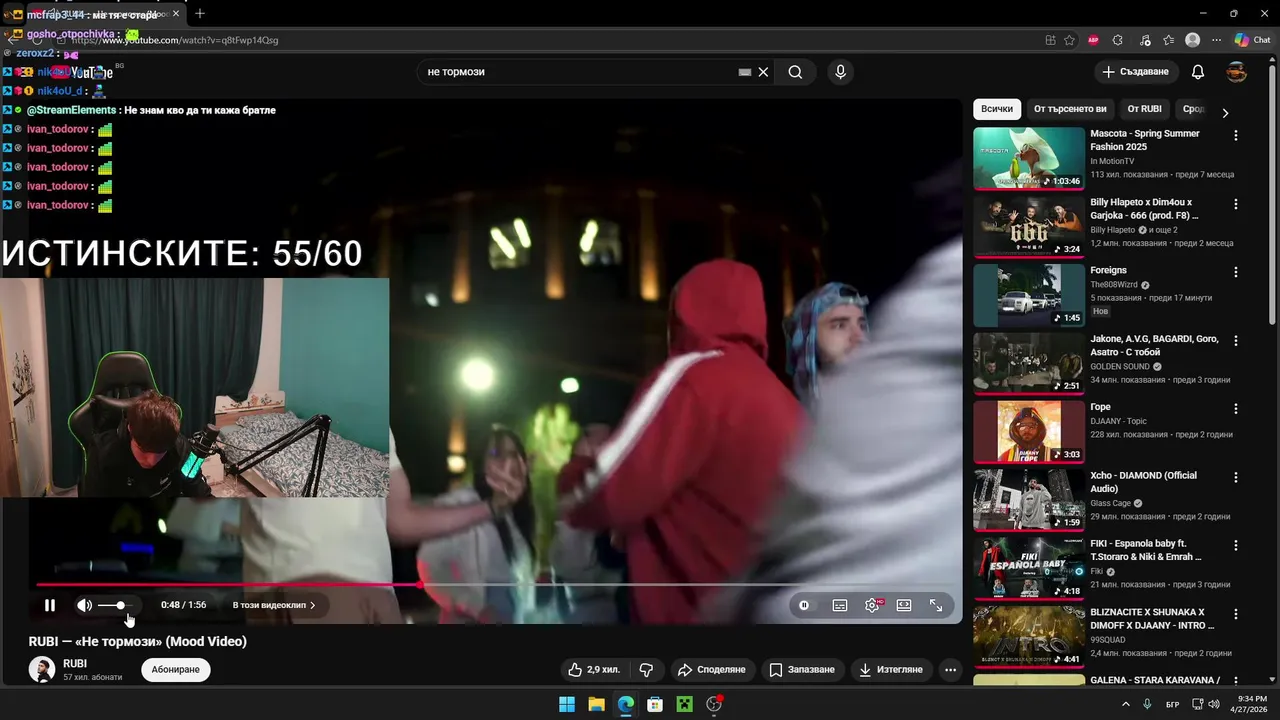Open browser profile avatar icon
The width and height of the screenshot is (1280, 720).
(x=1192, y=40)
